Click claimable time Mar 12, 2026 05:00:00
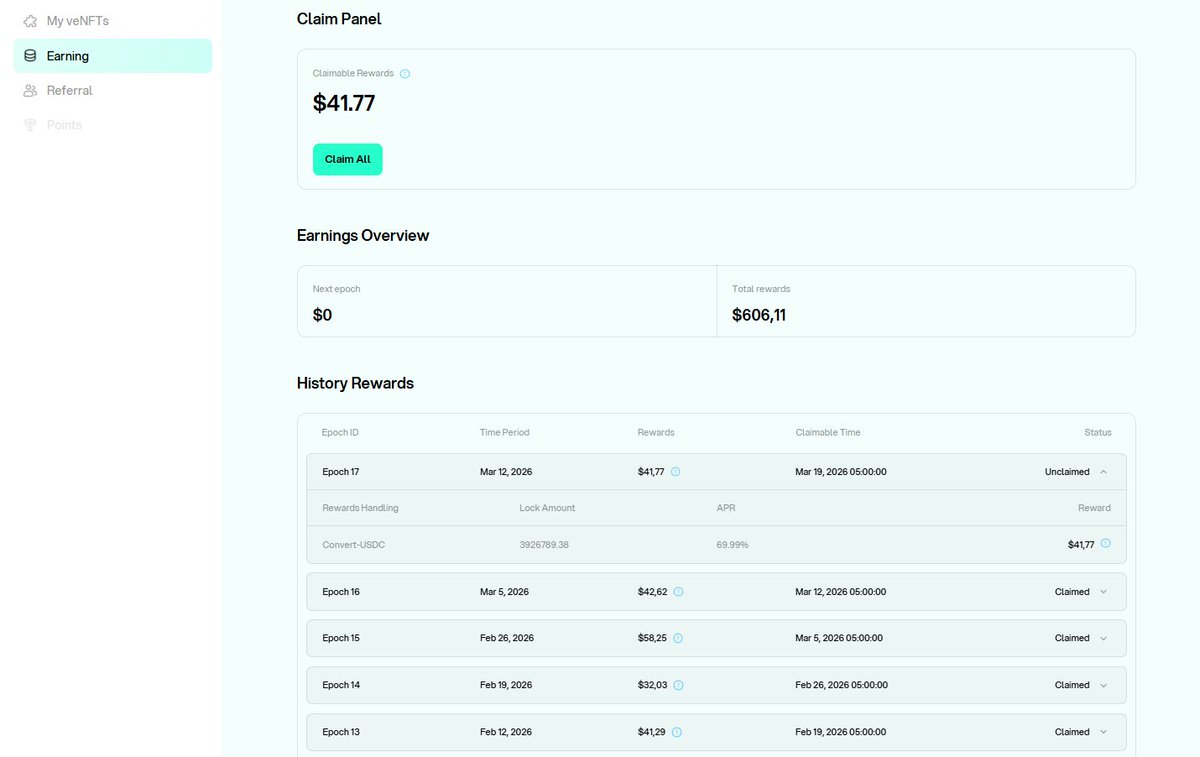The height and width of the screenshot is (757, 1200). [x=841, y=592]
